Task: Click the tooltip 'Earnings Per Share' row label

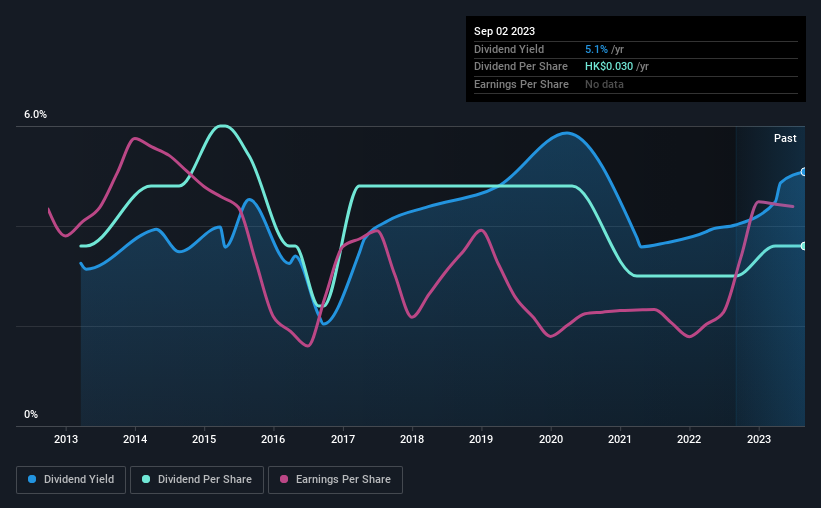Action: (521, 84)
